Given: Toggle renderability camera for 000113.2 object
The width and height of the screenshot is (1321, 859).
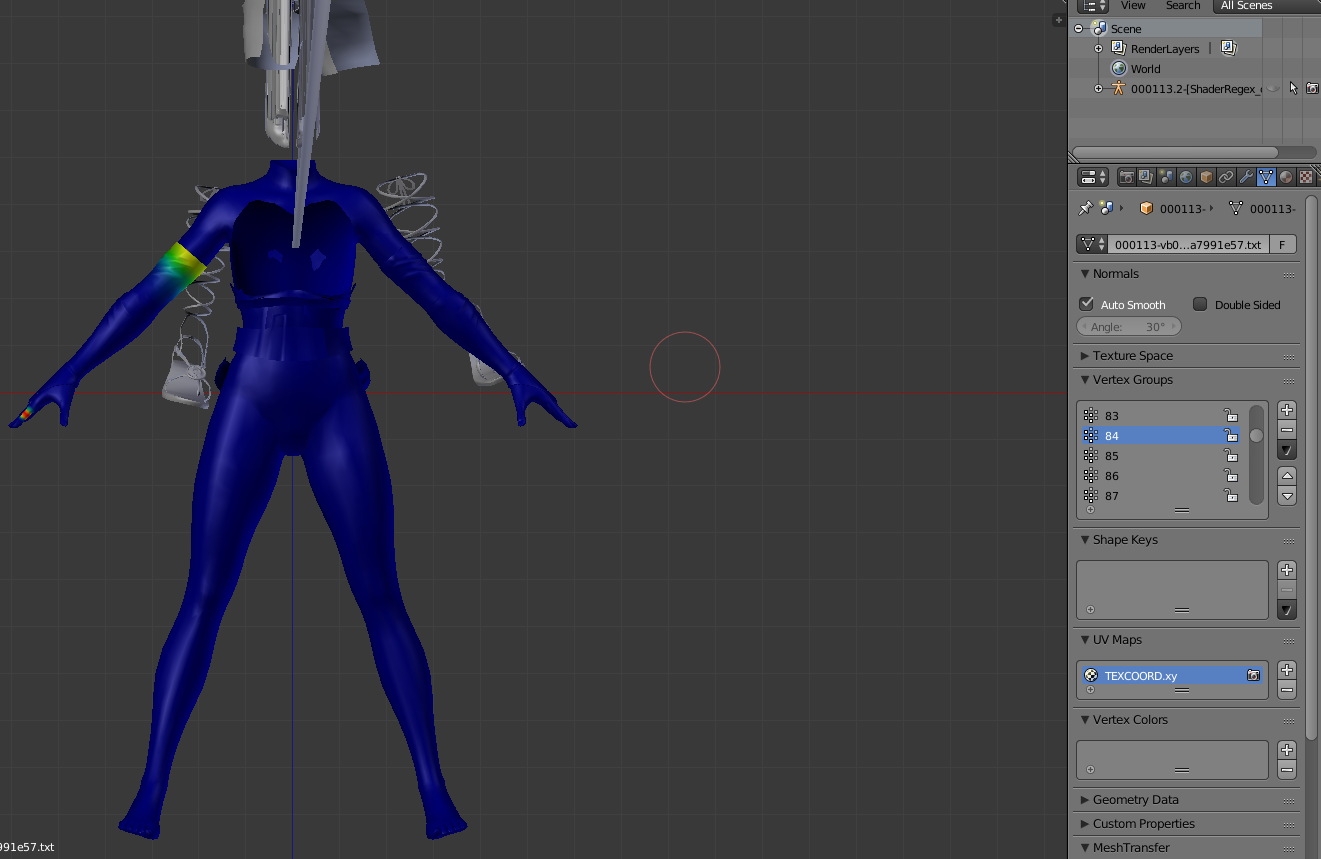Looking at the screenshot, I should click(x=1312, y=88).
